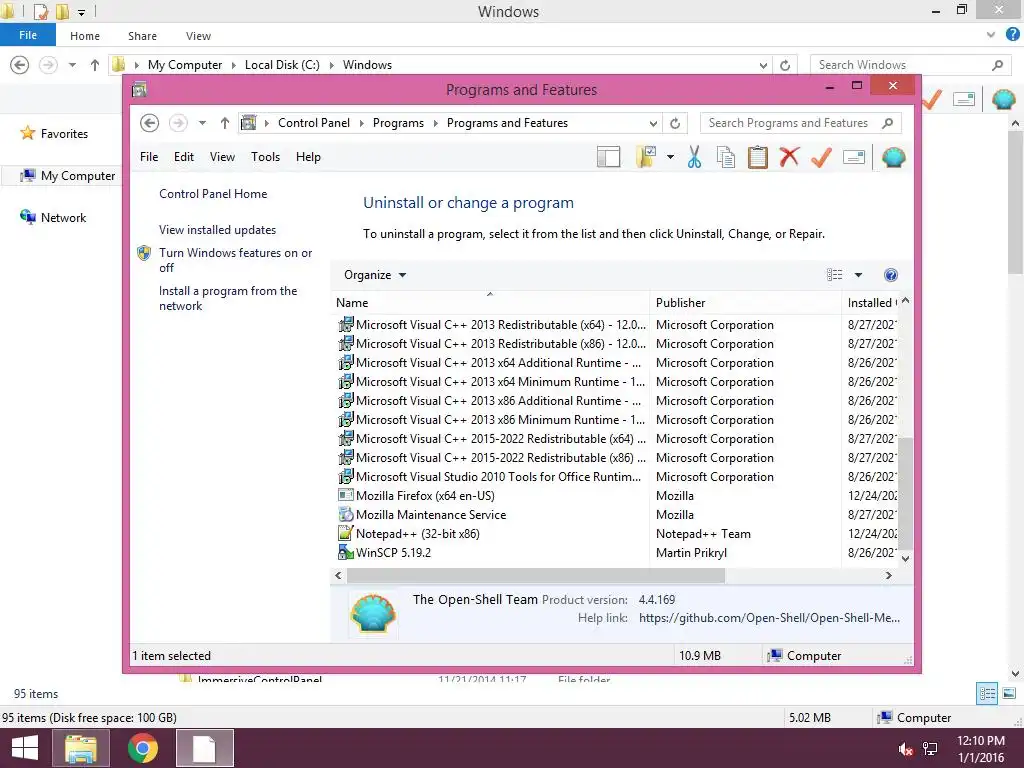Screen dimensions: 1024x768
Task: Click the Paste clipboard icon in Programs toolbar
Action: 758,157
